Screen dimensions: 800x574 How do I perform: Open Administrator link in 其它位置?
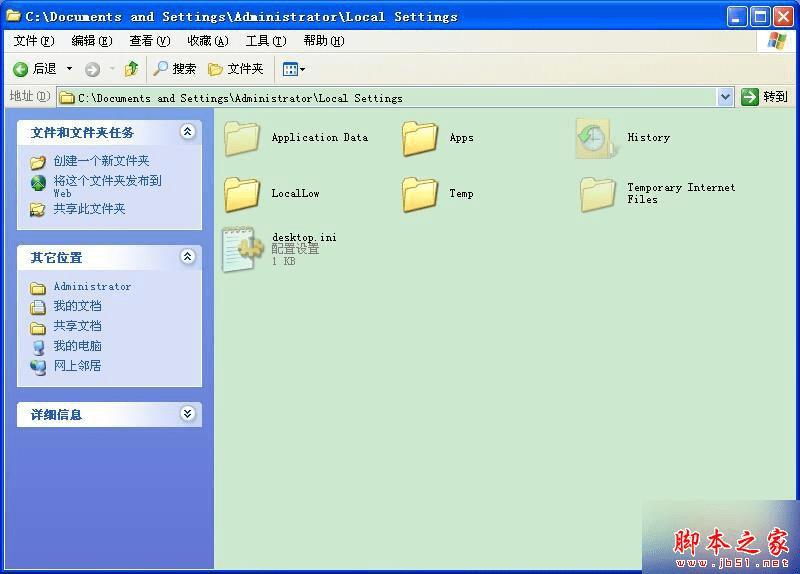pos(92,286)
